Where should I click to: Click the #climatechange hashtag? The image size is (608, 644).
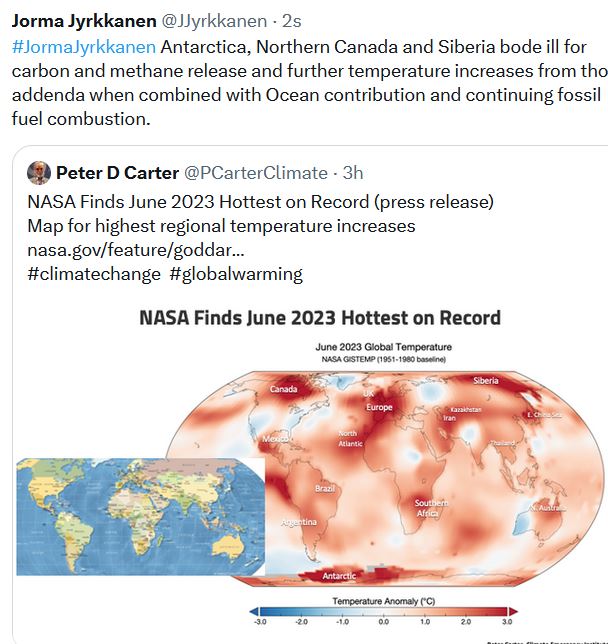coord(94,274)
